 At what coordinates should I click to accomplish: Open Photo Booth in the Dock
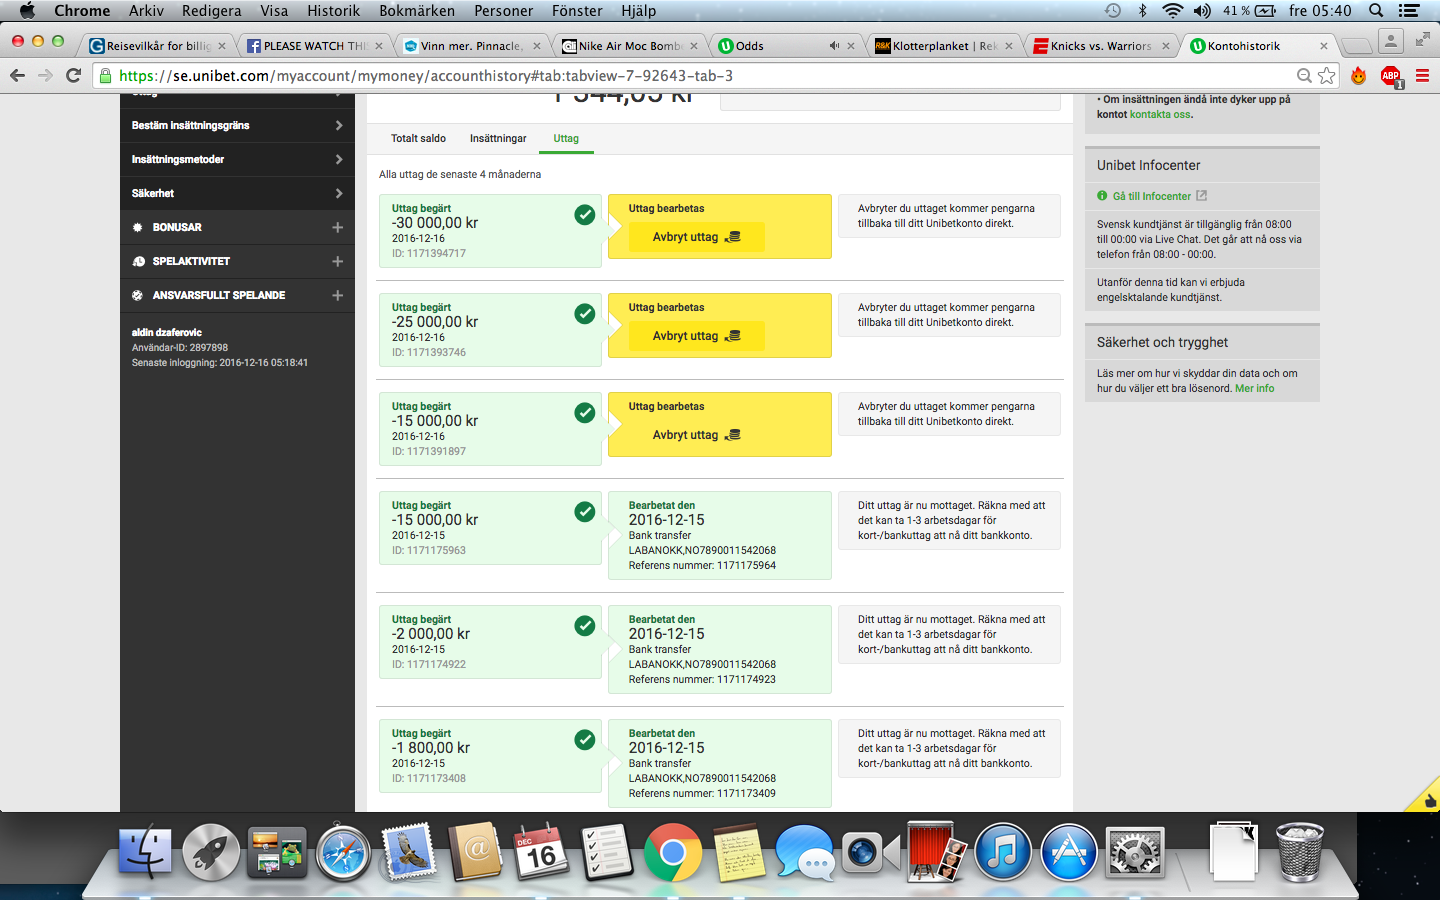pyautogui.click(x=937, y=853)
